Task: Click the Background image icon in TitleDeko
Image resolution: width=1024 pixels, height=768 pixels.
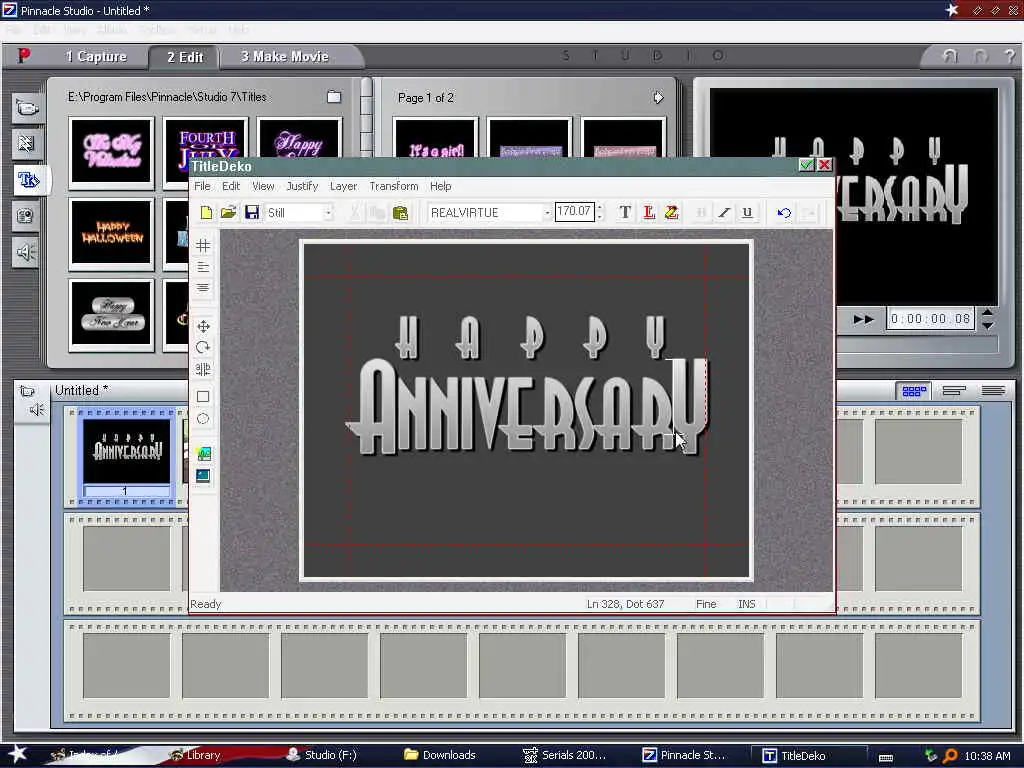Action: pyautogui.click(x=203, y=475)
